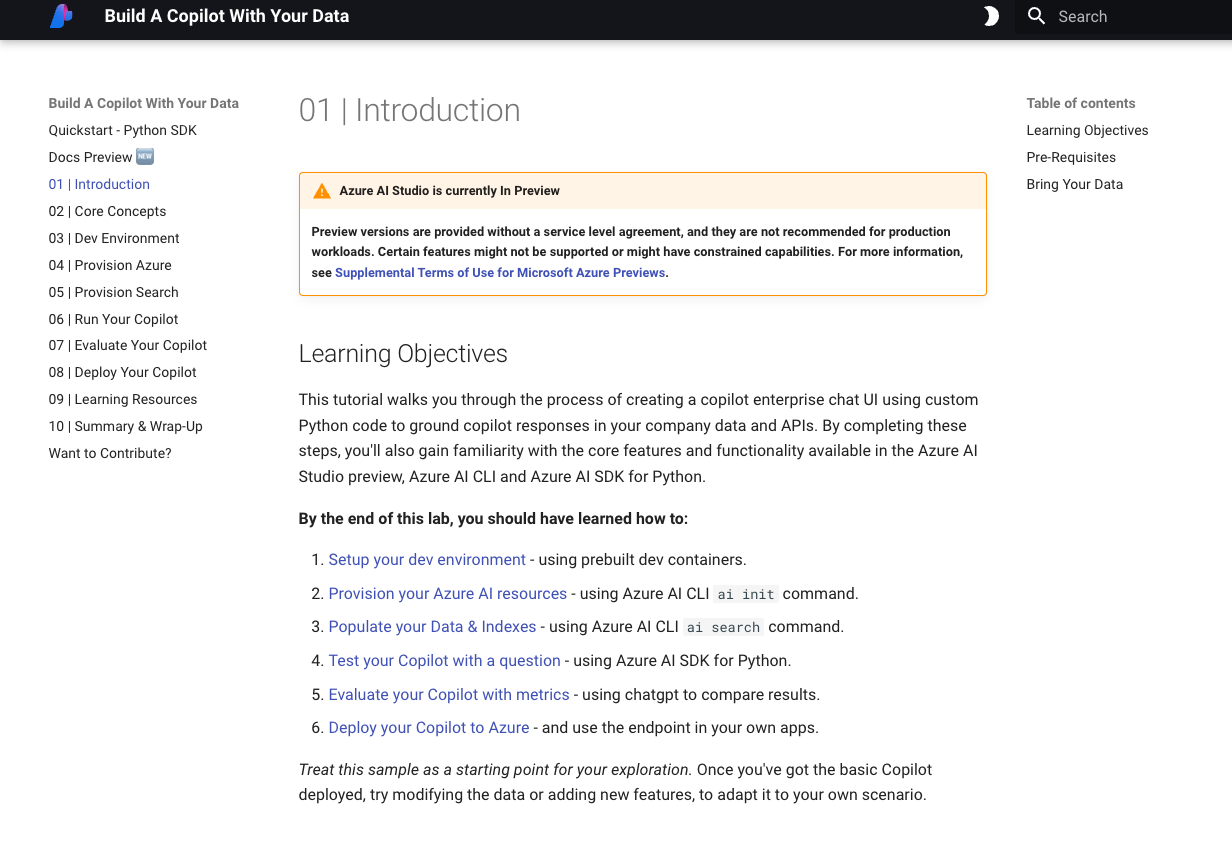Open Deploy your Copilot to Azure link

[429, 728]
